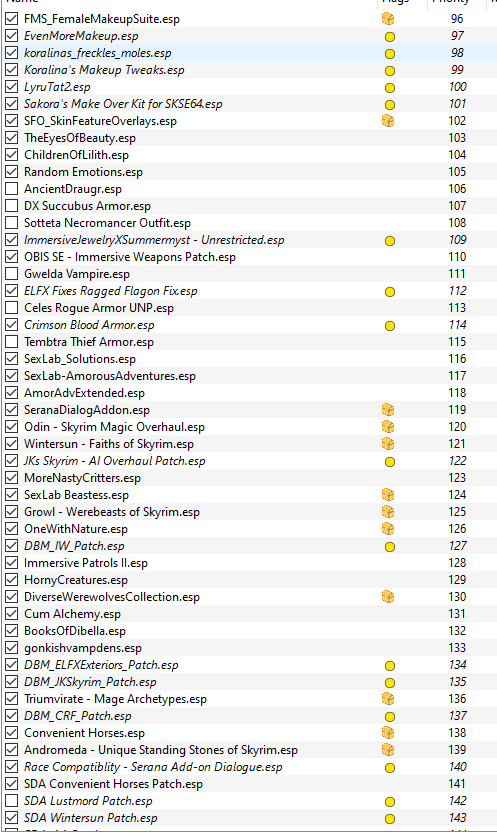The width and height of the screenshot is (497, 837).
Task: Click the archive flag for Growl - Werebeasts of Skyrim.esp
Action: pos(388,512)
